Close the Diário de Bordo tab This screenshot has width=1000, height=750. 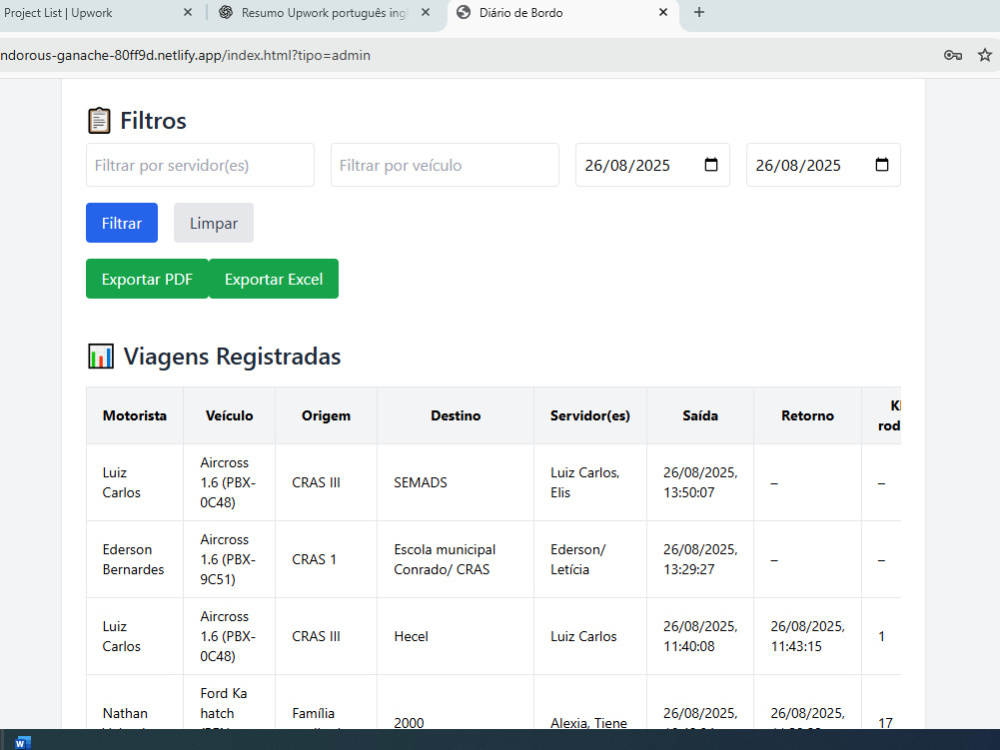[x=663, y=13]
